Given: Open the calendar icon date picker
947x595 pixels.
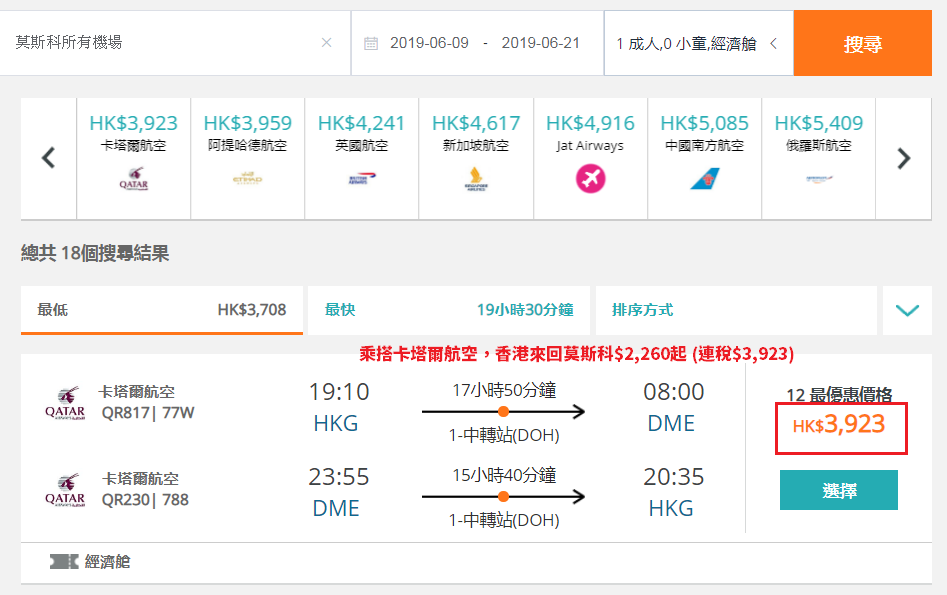Looking at the screenshot, I should (371, 43).
